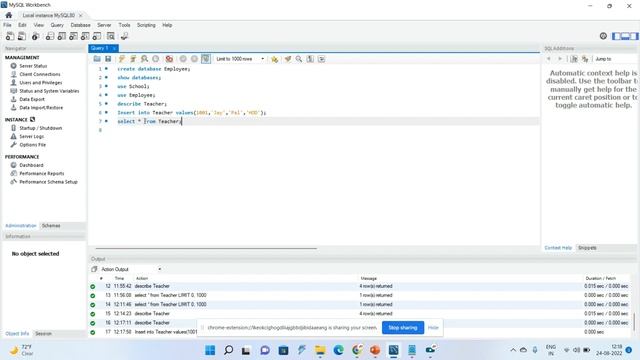The height and width of the screenshot is (360, 640).
Task: Switch to the Object Info tab
Action: (17, 333)
